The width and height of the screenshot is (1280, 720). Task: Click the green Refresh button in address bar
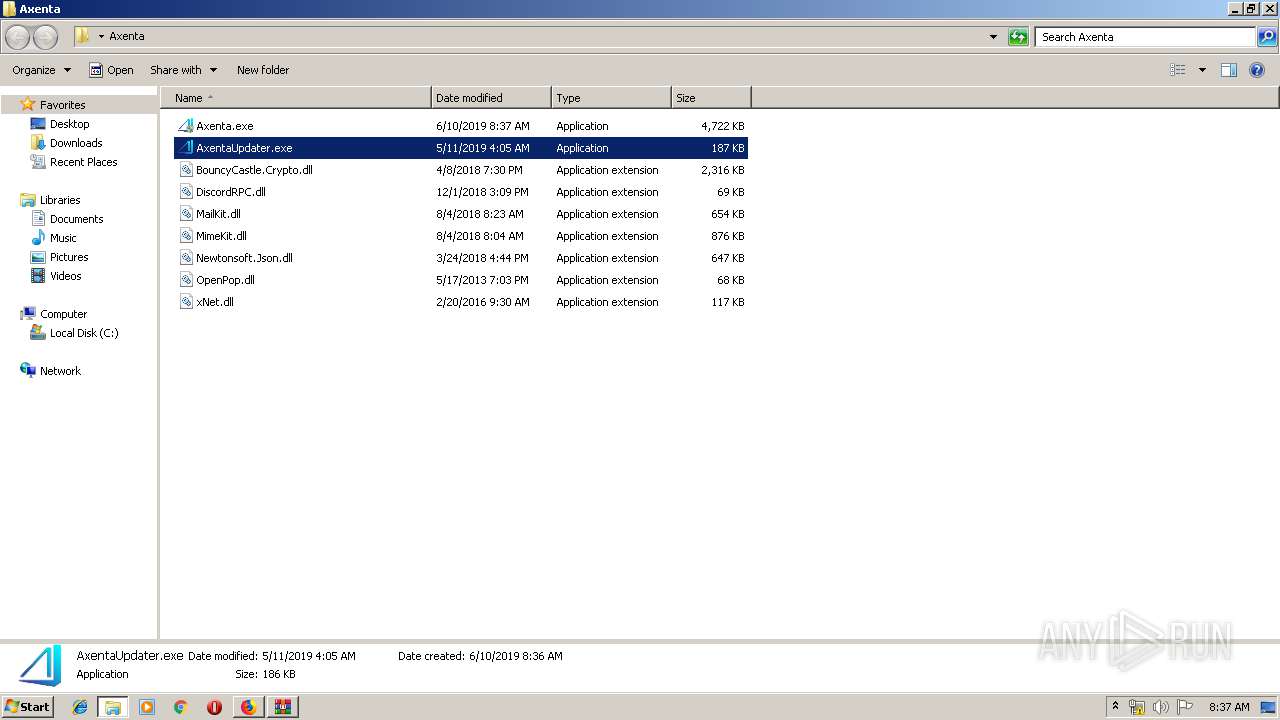coord(1018,37)
